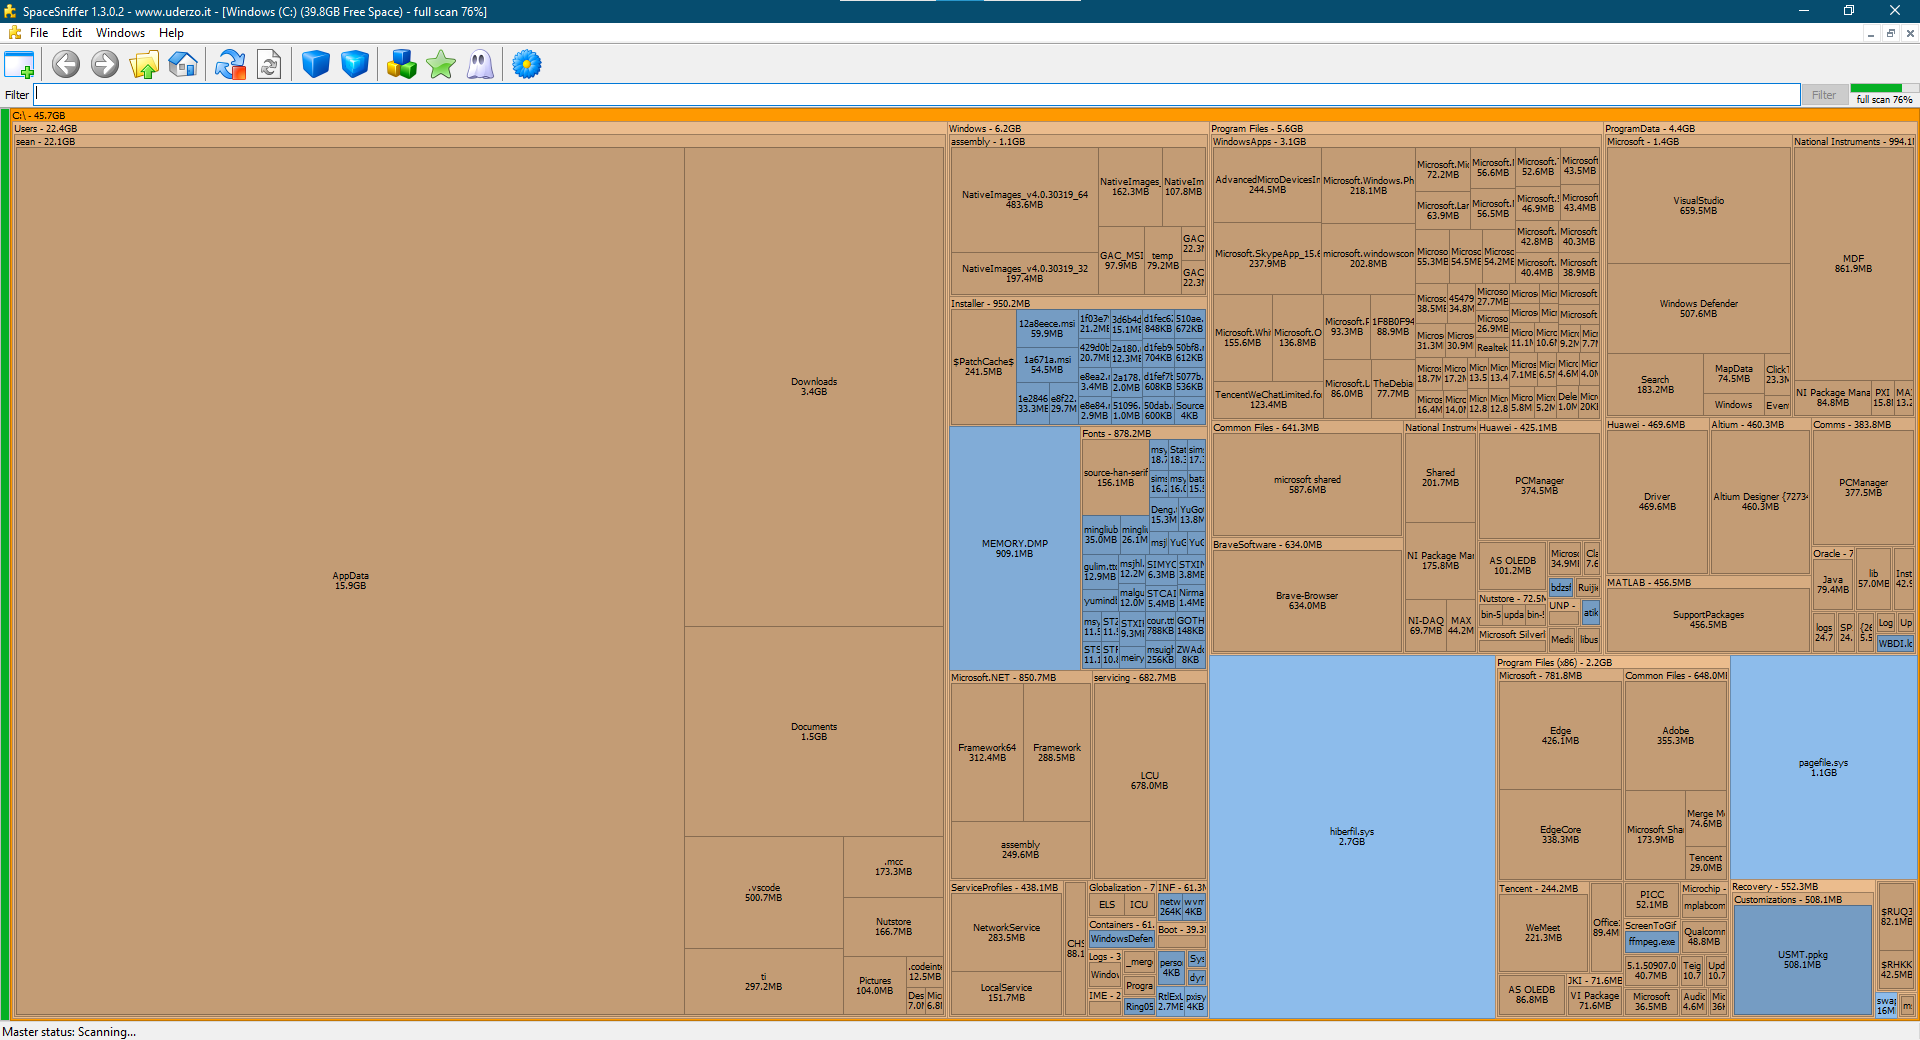The height and width of the screenshot is (1040, 1920).
Task: Click the full scan 76% progress bar
Action: coord(1883,94)
